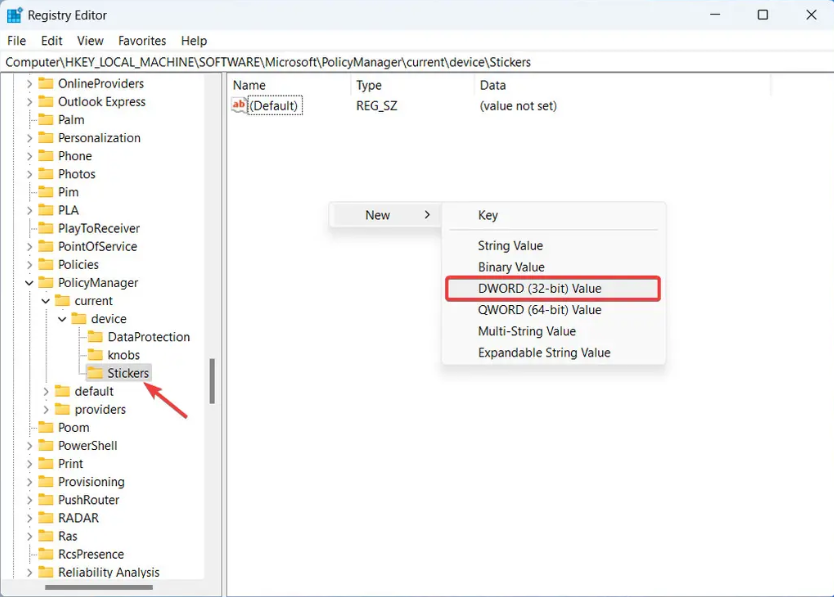Click the DataProtection folder icon
The width and height of the screenshot is (834, 597).
tap(95, 336)
